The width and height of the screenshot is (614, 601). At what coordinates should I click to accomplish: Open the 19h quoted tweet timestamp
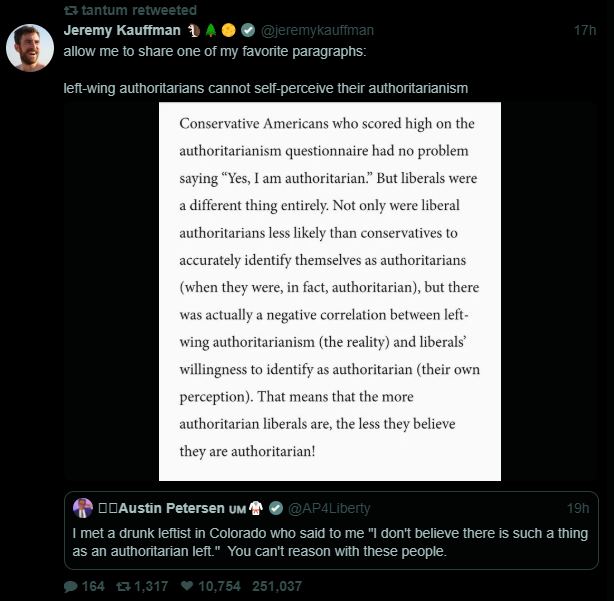coord(578,508)
